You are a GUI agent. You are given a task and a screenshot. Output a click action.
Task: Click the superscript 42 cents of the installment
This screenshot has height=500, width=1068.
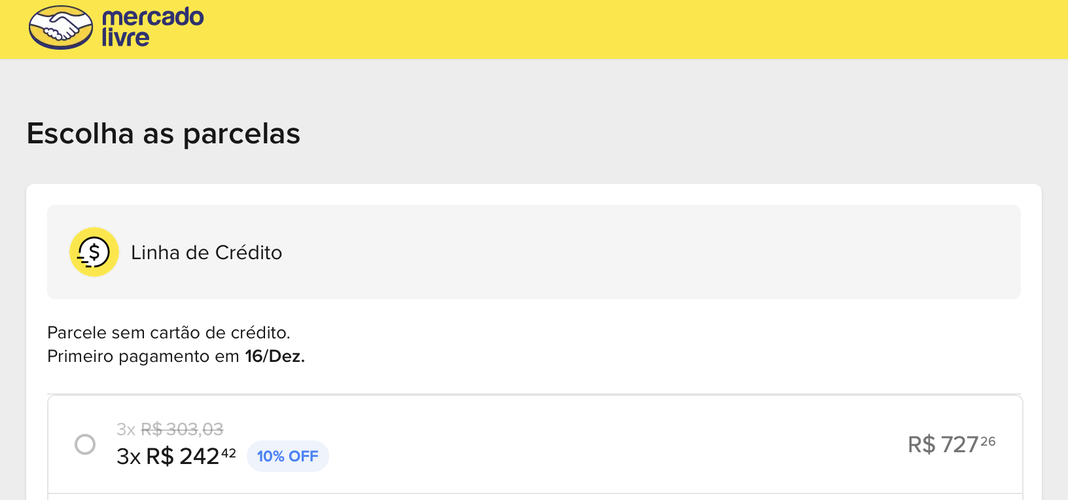pyautogui.click(x=228, y=452)
